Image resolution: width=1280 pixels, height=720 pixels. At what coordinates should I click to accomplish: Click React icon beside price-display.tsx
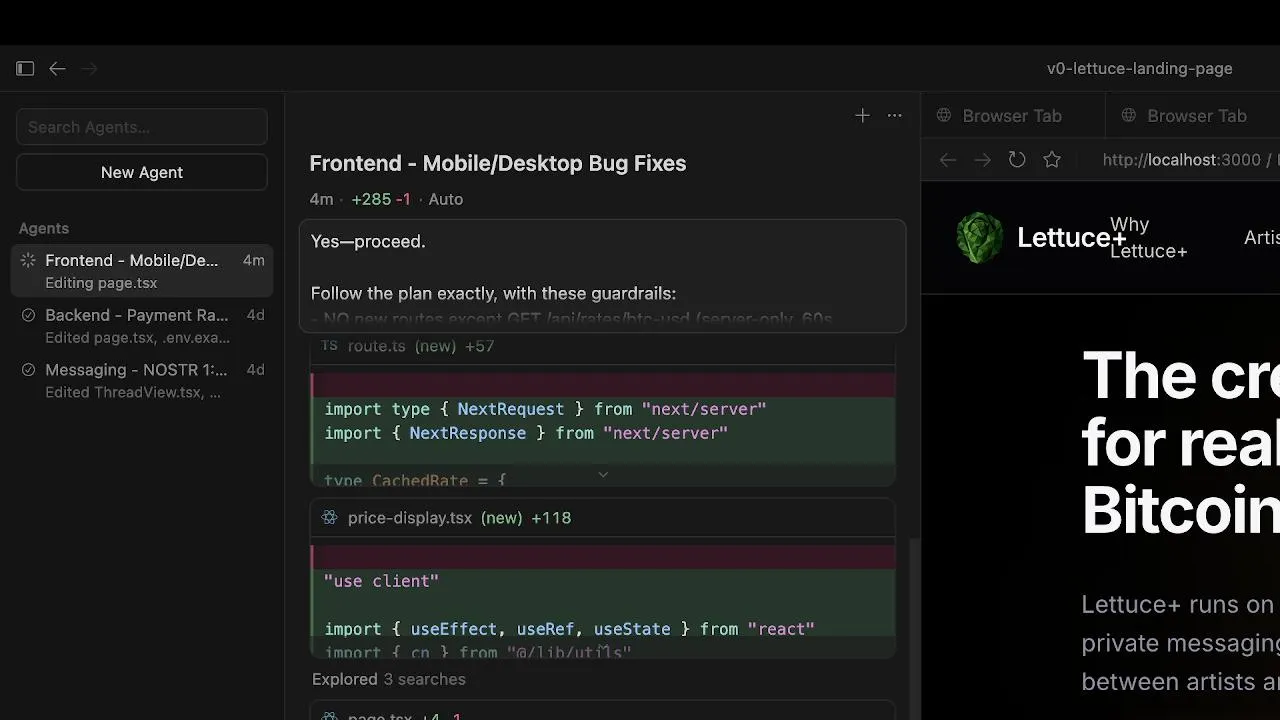point(329,517)
